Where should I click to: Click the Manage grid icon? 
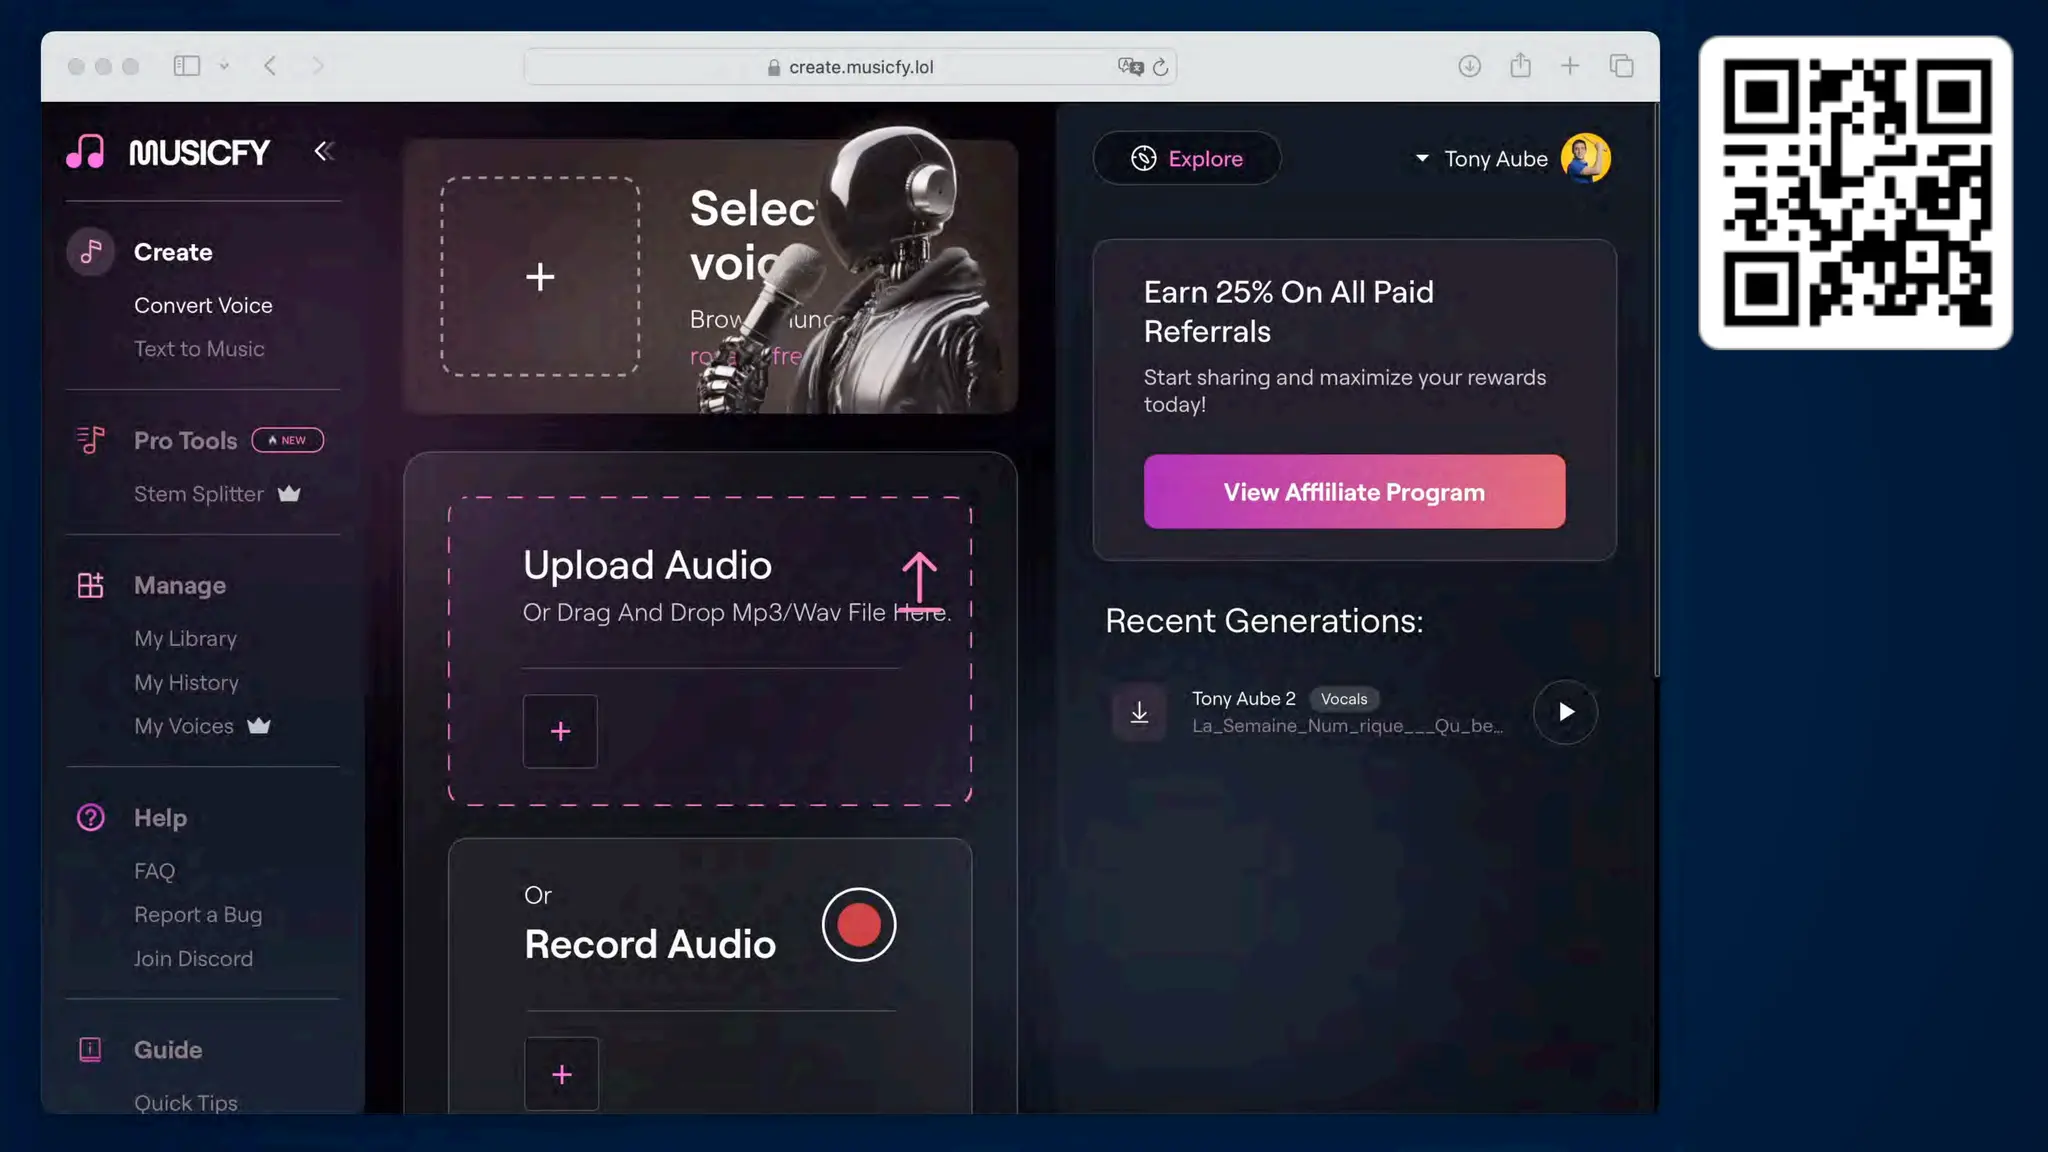point(90,585)
